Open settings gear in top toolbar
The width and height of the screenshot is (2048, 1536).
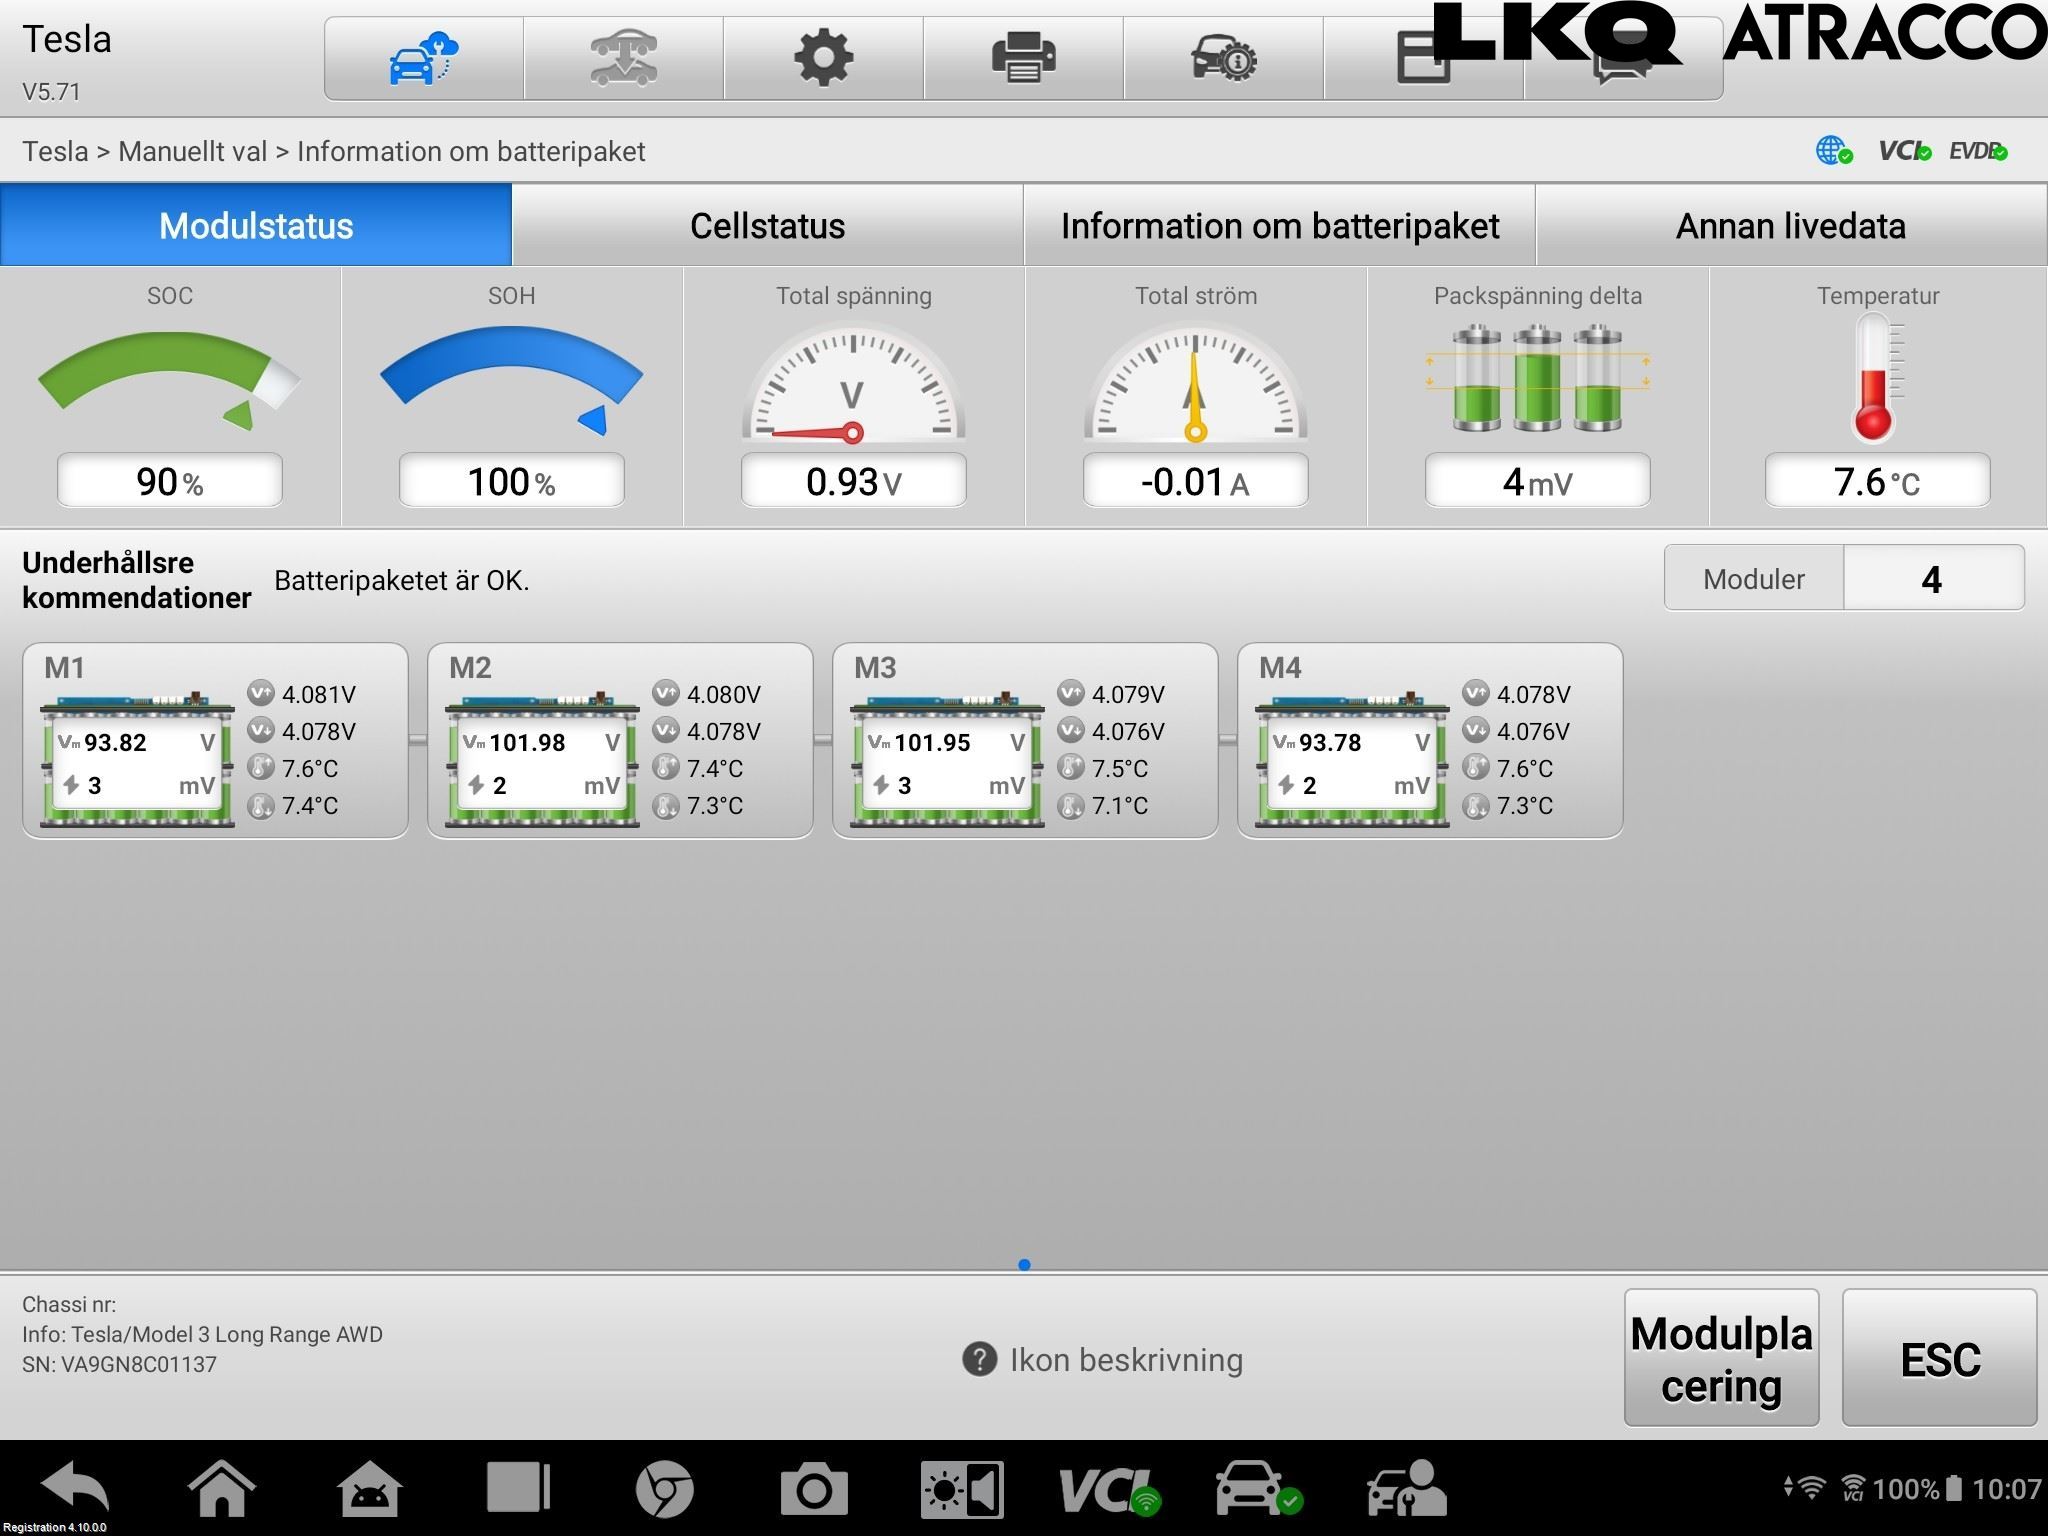[x=823, y=58]
